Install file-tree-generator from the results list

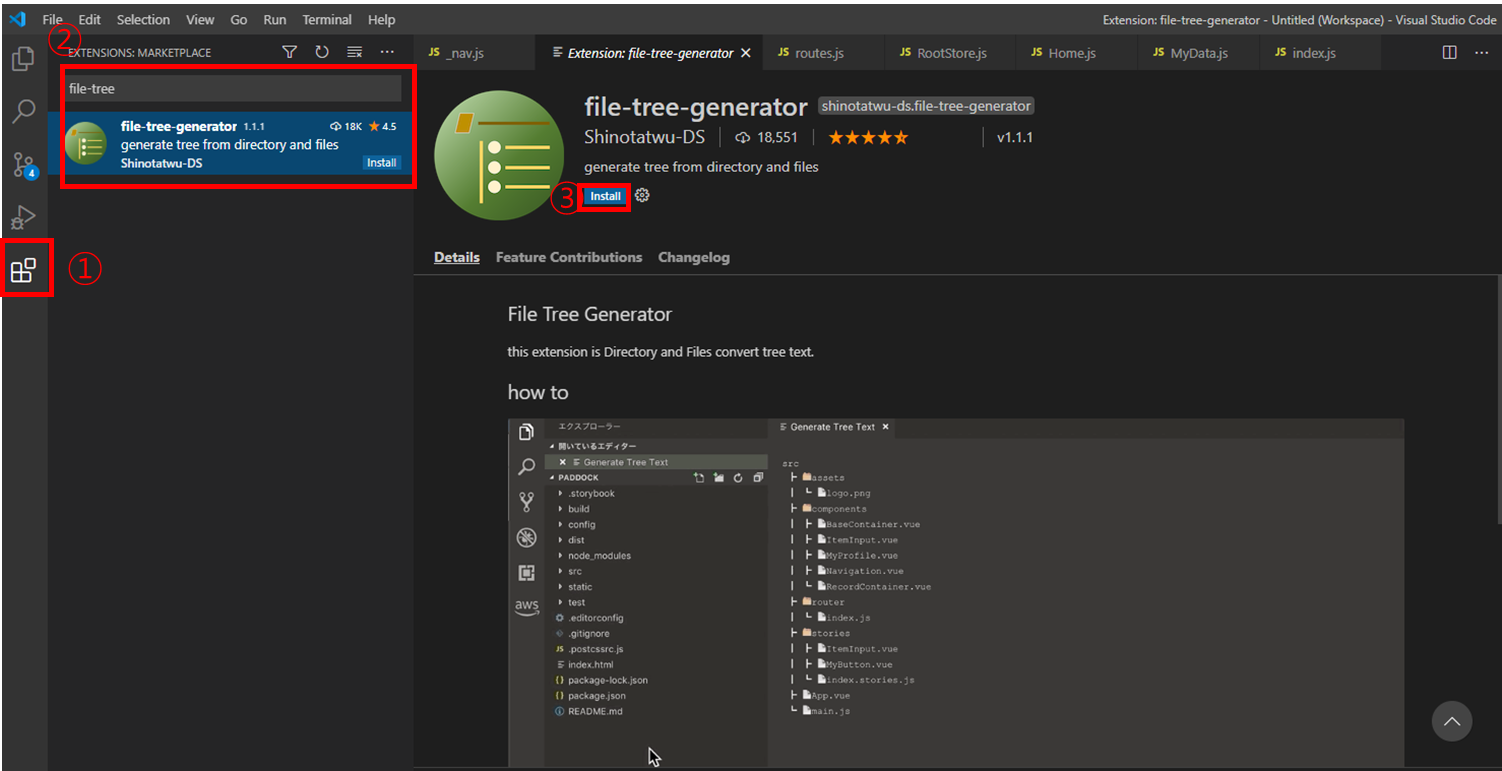tap(381, 162)
